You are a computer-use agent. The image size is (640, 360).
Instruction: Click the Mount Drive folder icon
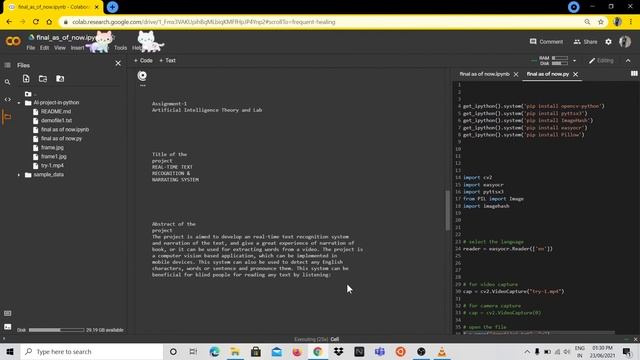(x=60, y=78)
